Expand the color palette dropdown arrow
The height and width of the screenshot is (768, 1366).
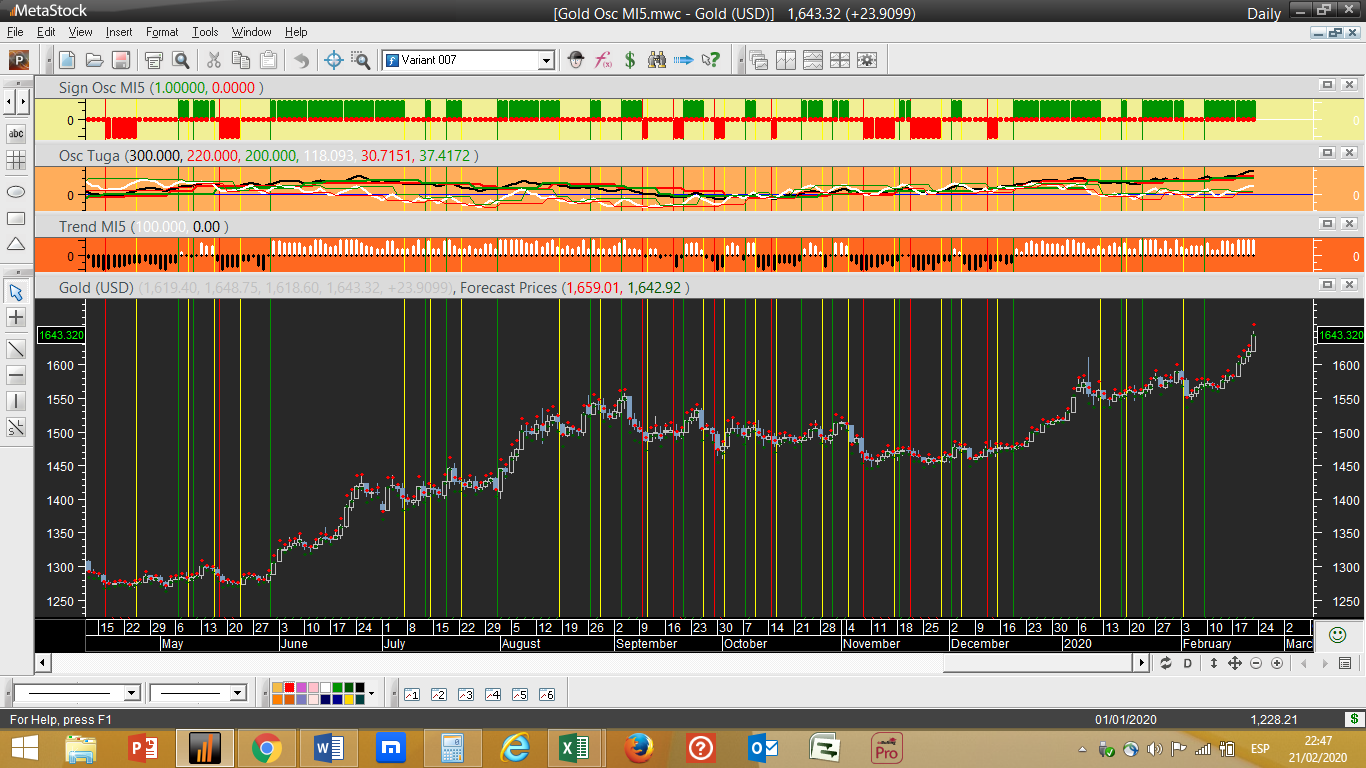[x=371, y=693]
